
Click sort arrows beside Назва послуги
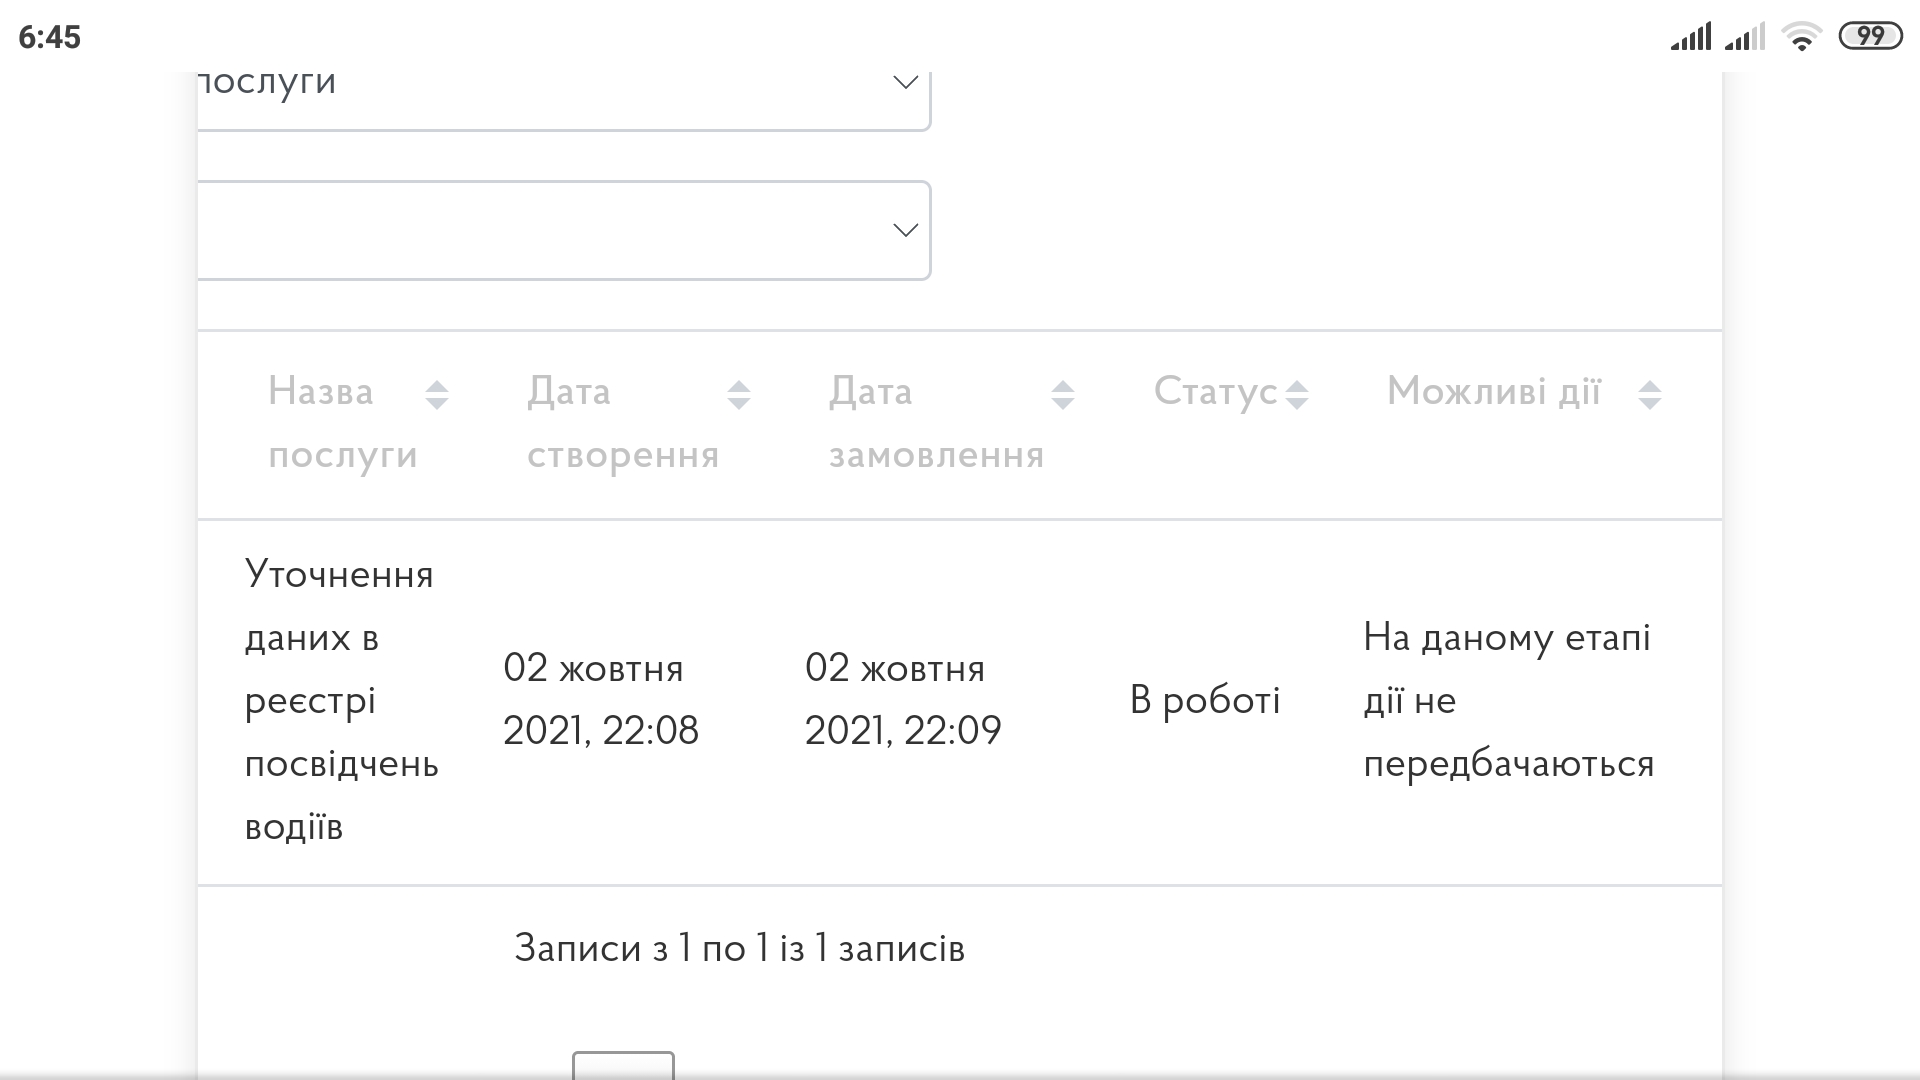(437, 395)
